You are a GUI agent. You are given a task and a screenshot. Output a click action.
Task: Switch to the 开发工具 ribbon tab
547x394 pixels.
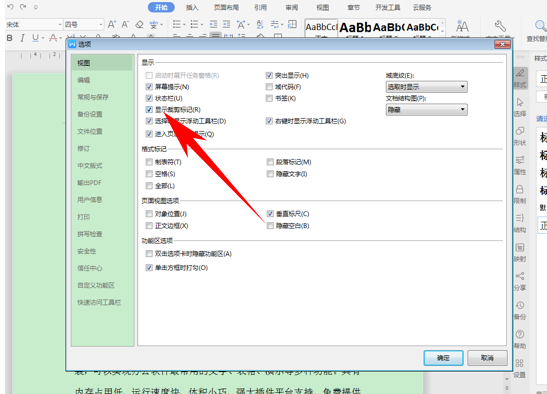point(387,7)
